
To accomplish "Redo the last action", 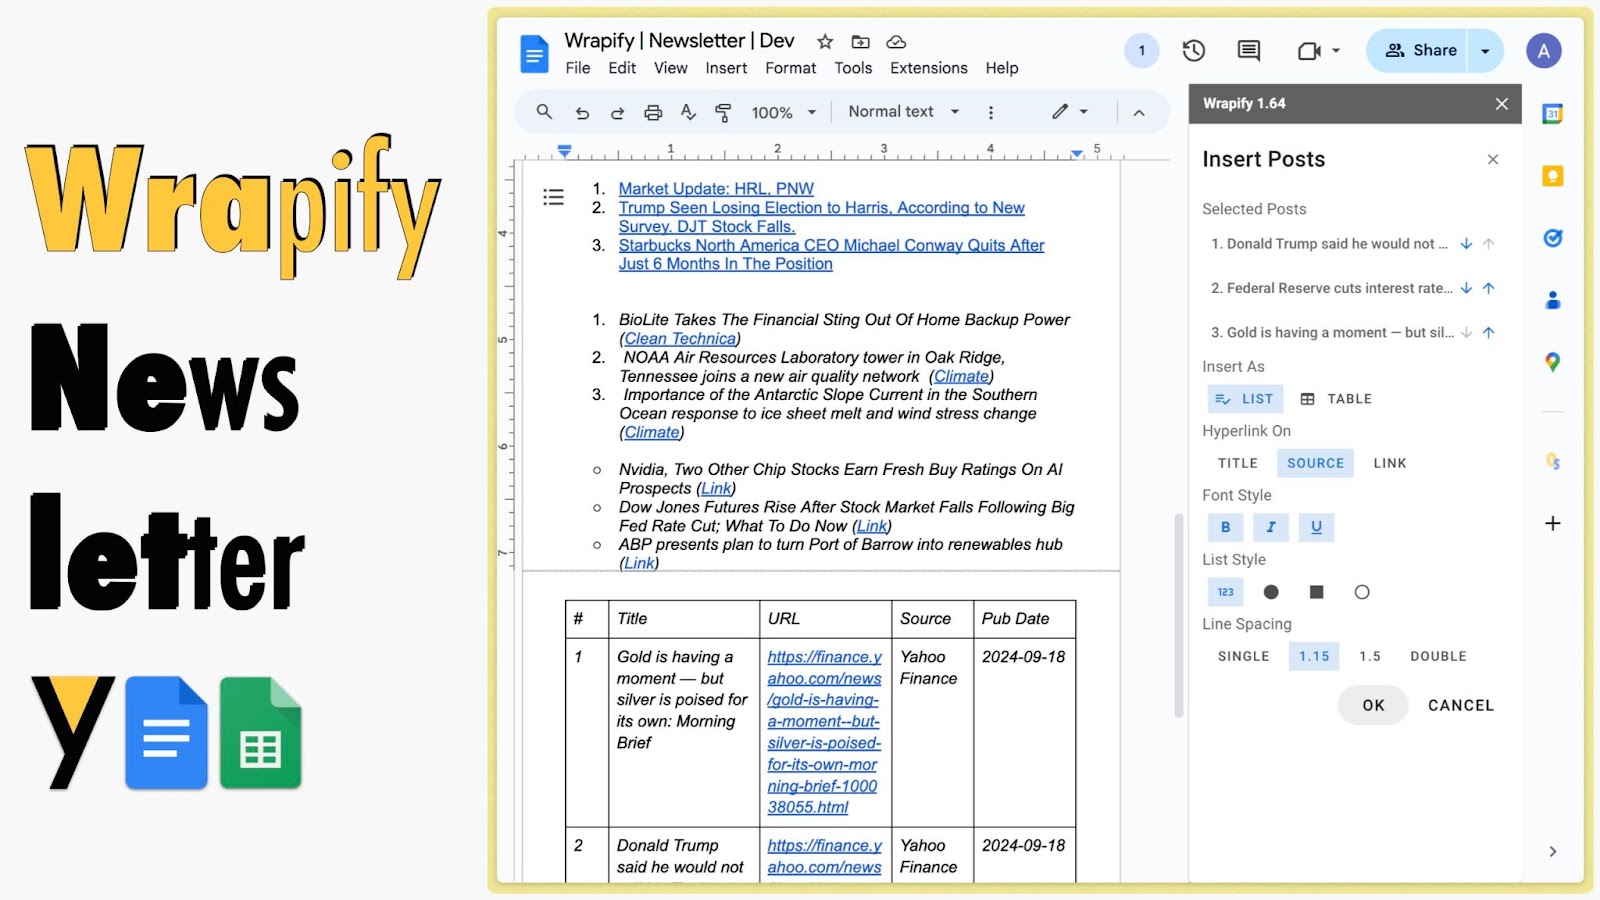I will (617, 113).
